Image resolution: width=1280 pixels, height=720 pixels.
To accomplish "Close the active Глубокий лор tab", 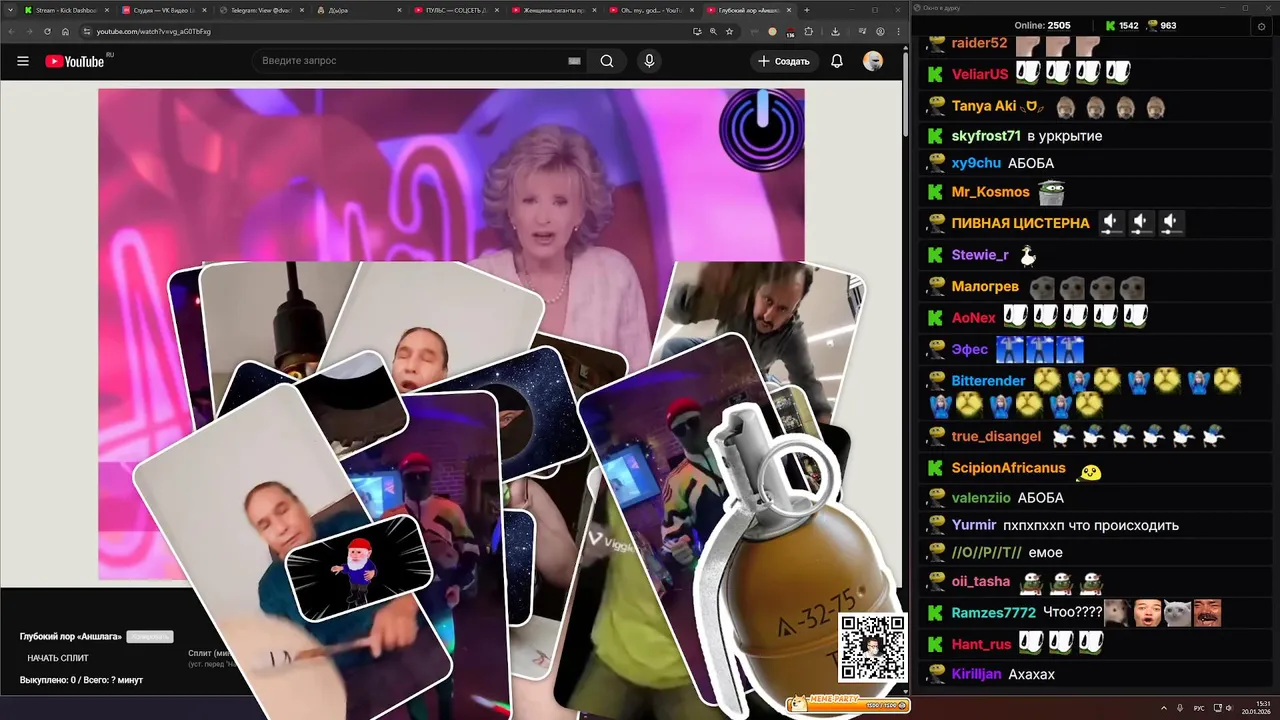I will (788, 10).
